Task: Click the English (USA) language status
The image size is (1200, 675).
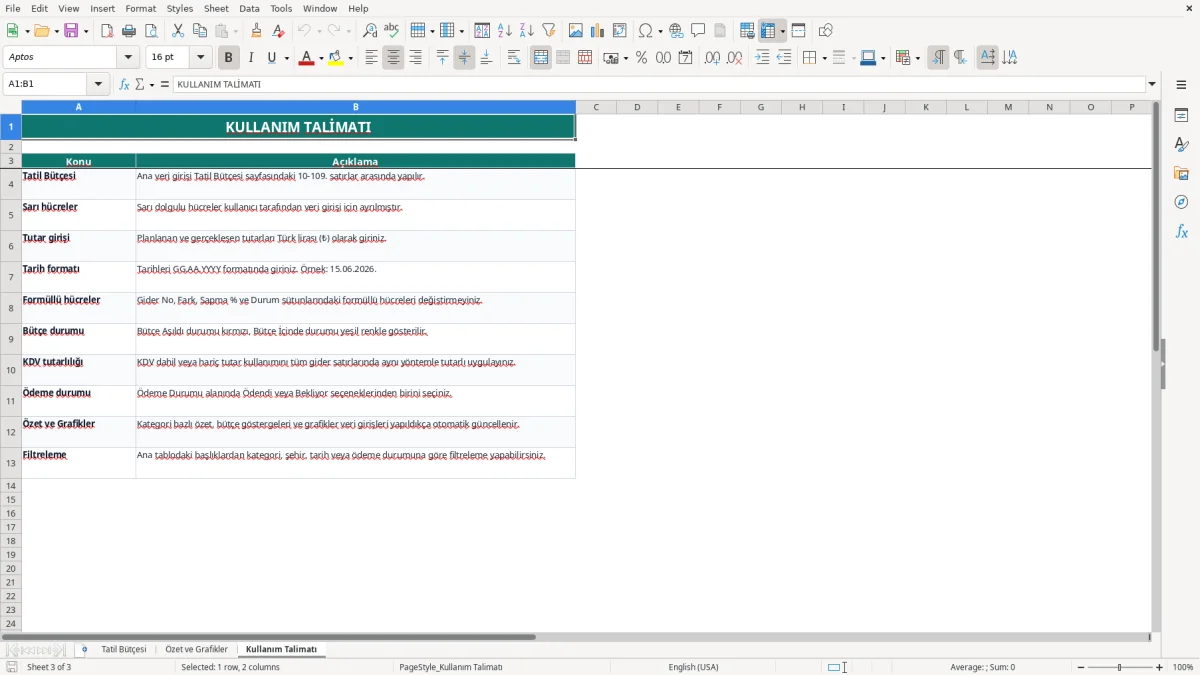Action: tap(693, 667)
